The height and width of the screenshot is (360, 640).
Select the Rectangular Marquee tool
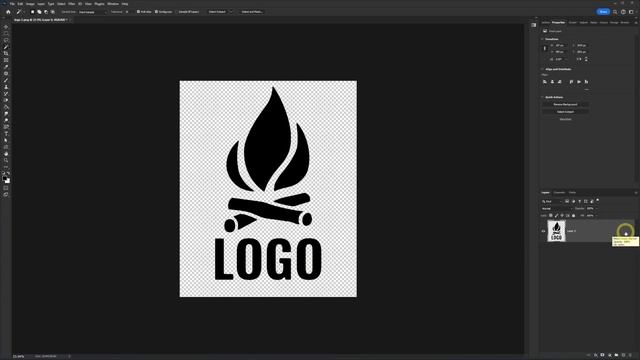(6, 33)
